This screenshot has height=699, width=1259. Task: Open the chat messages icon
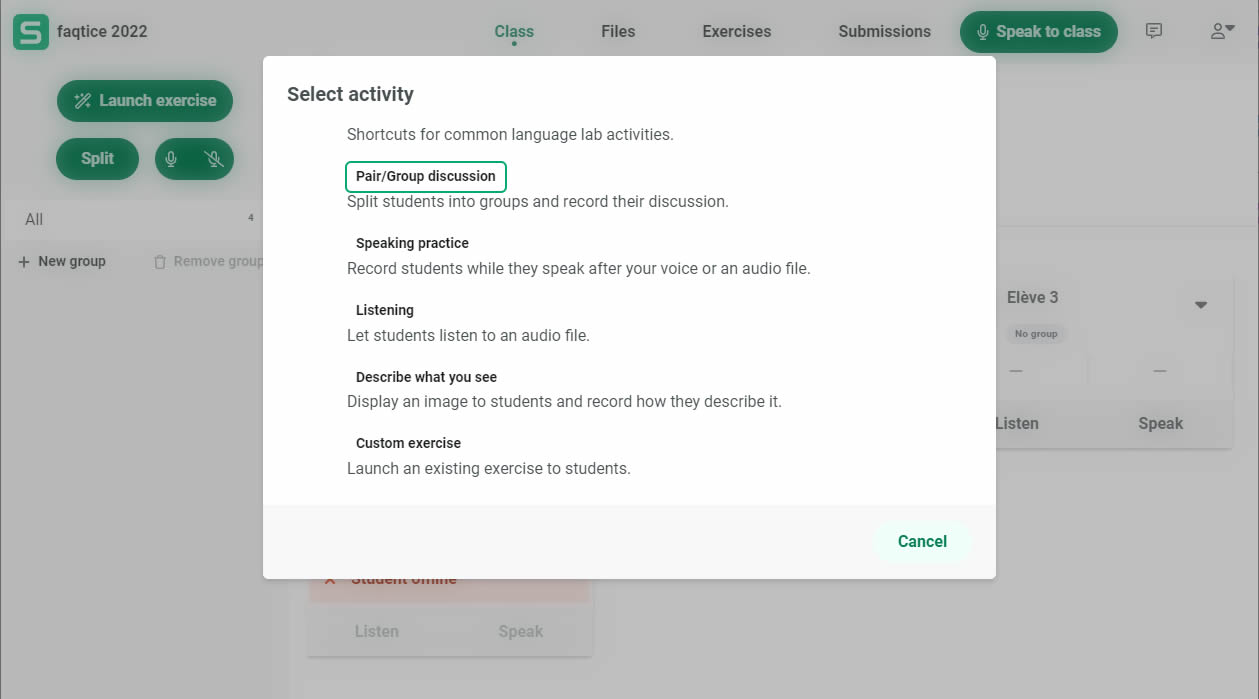point(1153,31)
